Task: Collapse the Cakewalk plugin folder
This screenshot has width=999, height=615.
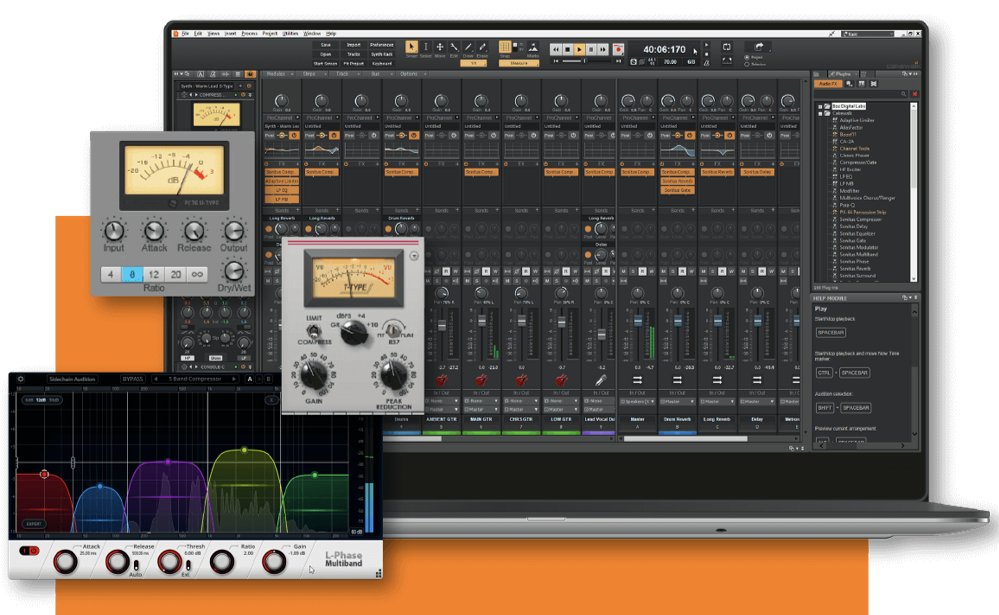Action: point(821,113)
